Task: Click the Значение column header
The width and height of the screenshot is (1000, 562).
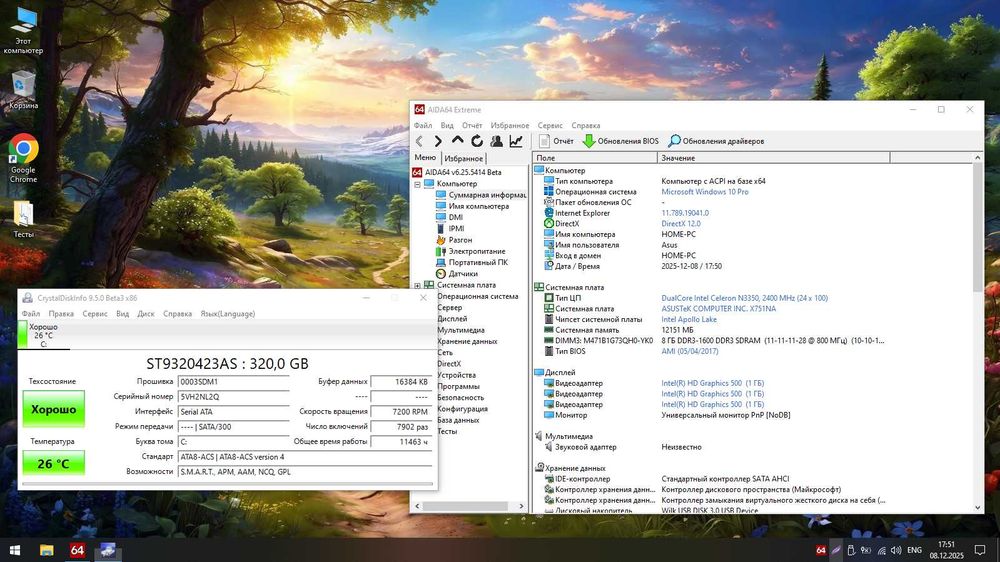Action: coord(774,158)
